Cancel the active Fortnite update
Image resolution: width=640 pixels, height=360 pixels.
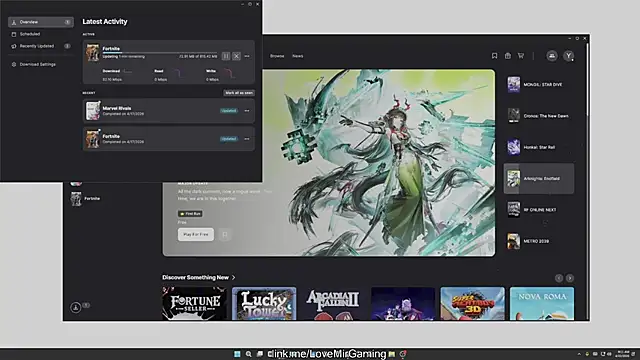pyautogui.click(x=236, y=56)
